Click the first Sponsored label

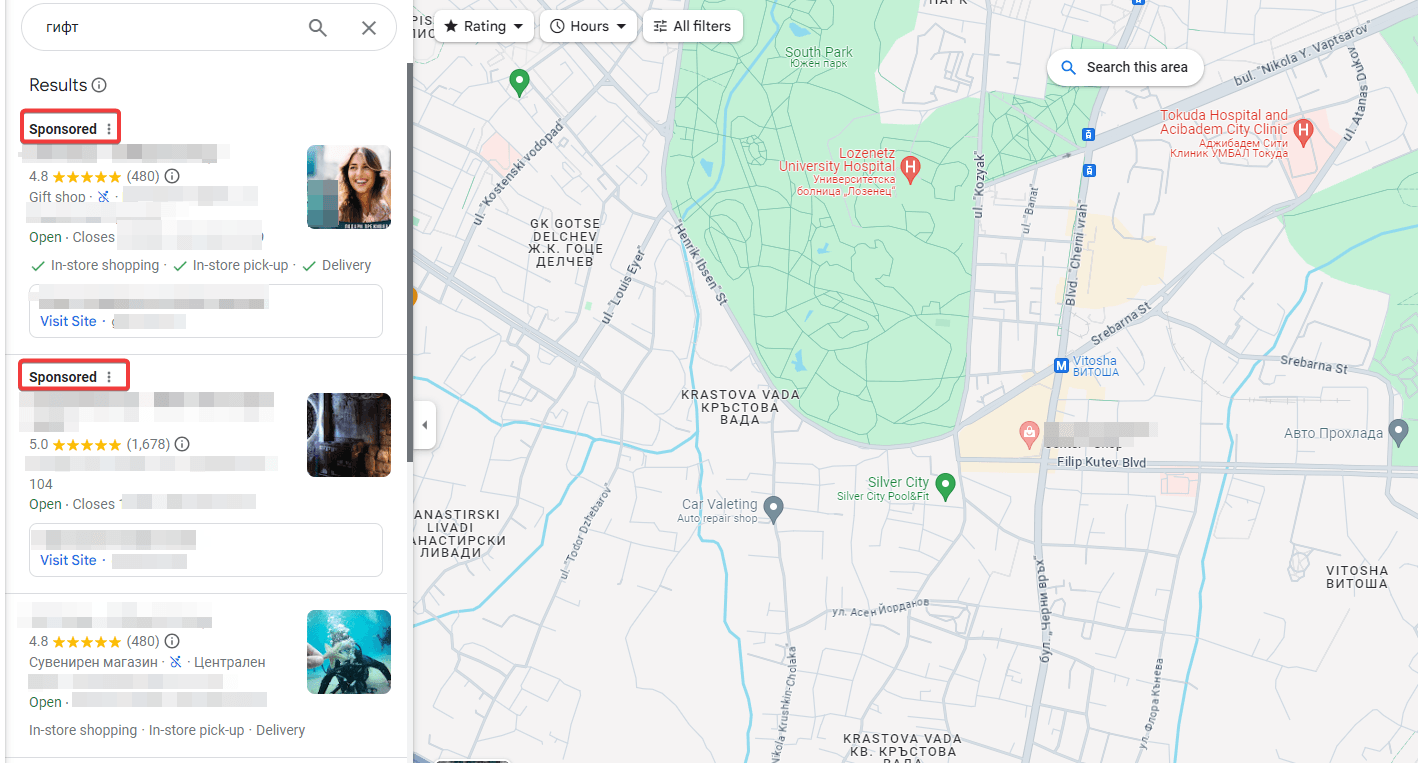pyautogui.click(x=63, y=129)
